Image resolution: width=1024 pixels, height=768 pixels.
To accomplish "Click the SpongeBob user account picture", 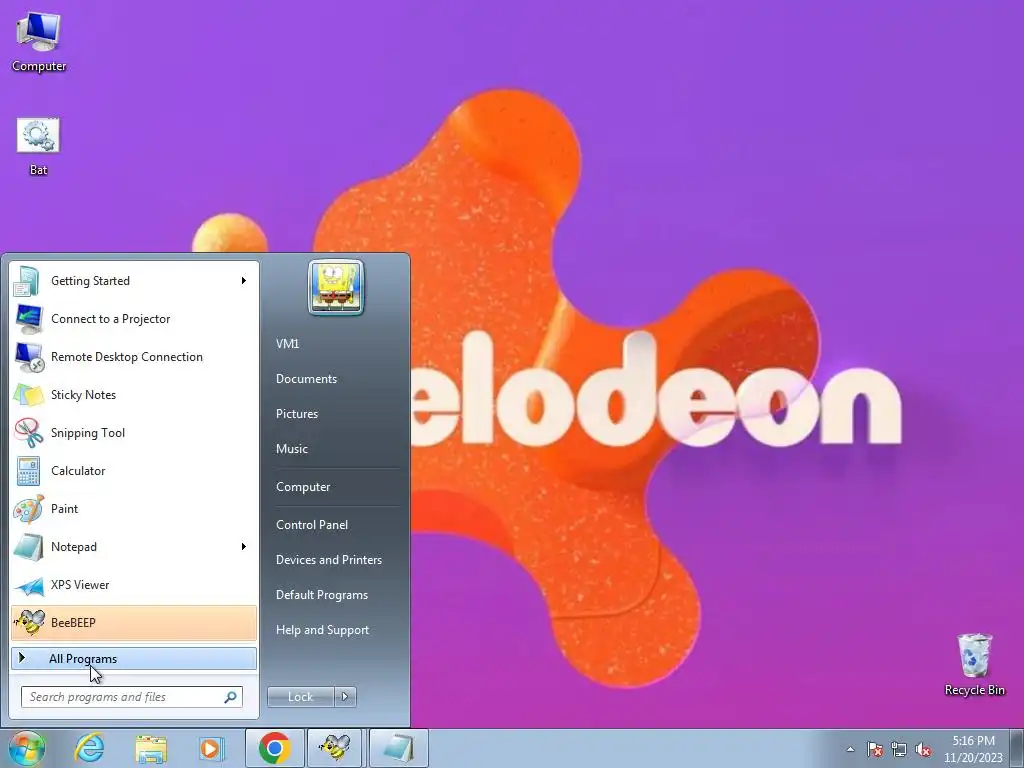I will (336, 287).
